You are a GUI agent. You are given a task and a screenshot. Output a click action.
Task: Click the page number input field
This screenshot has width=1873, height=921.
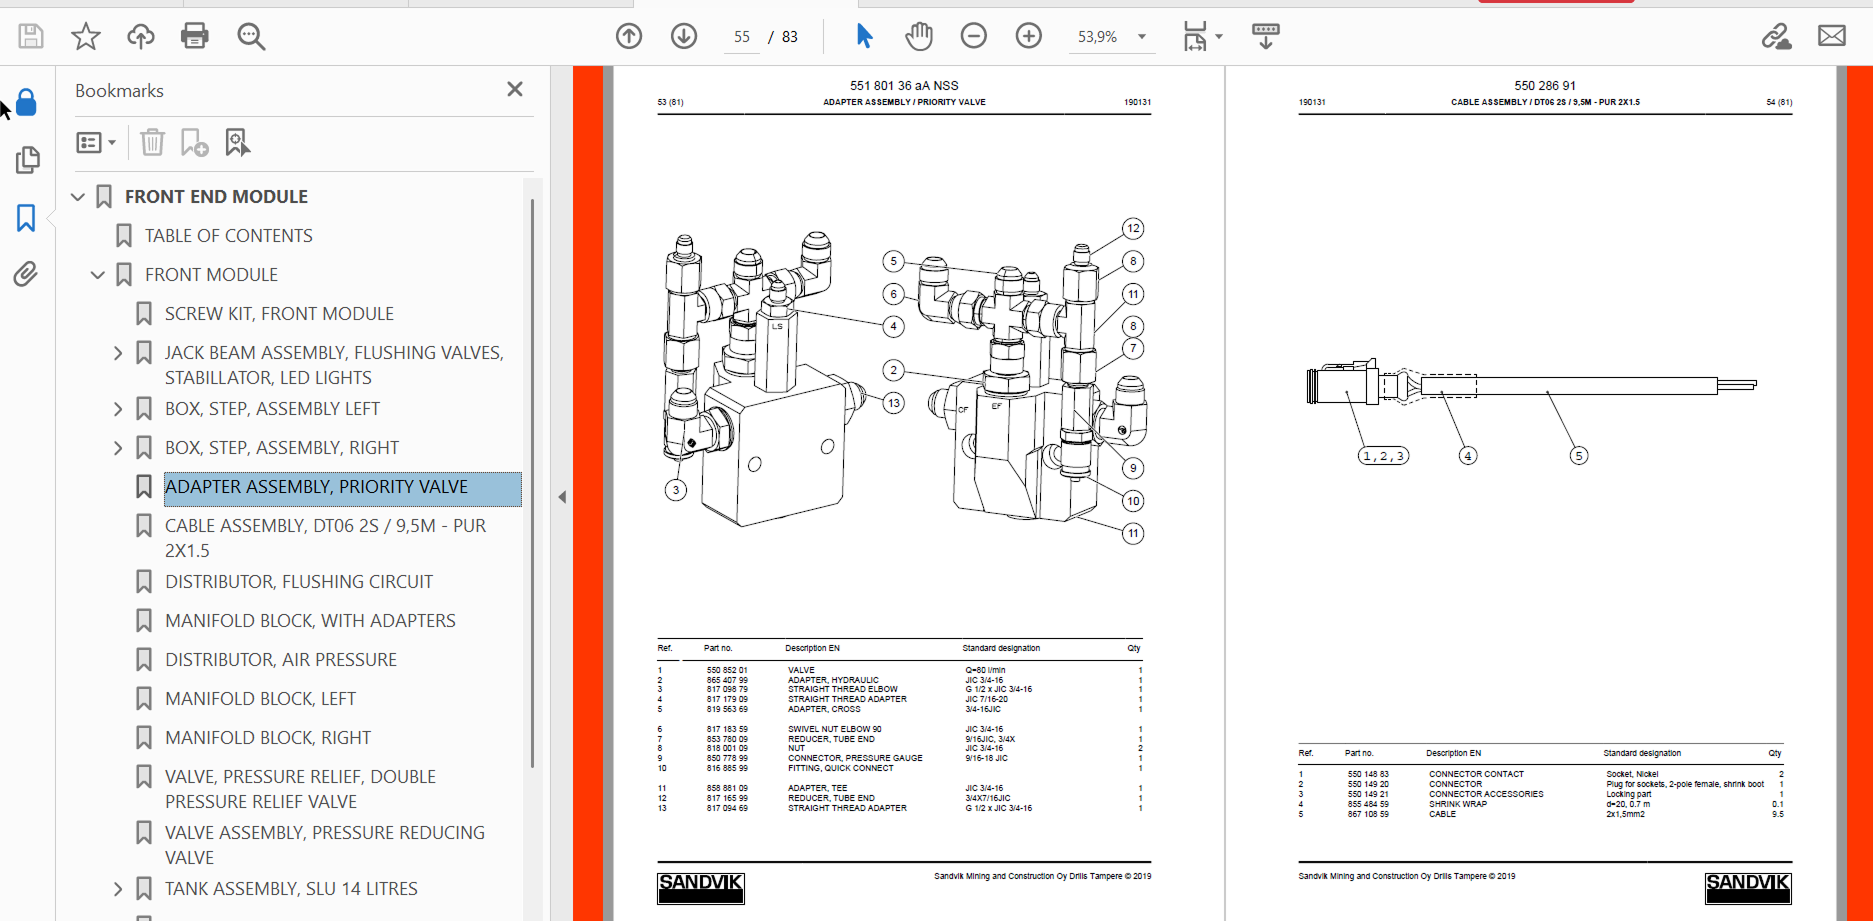coord(741,37)
